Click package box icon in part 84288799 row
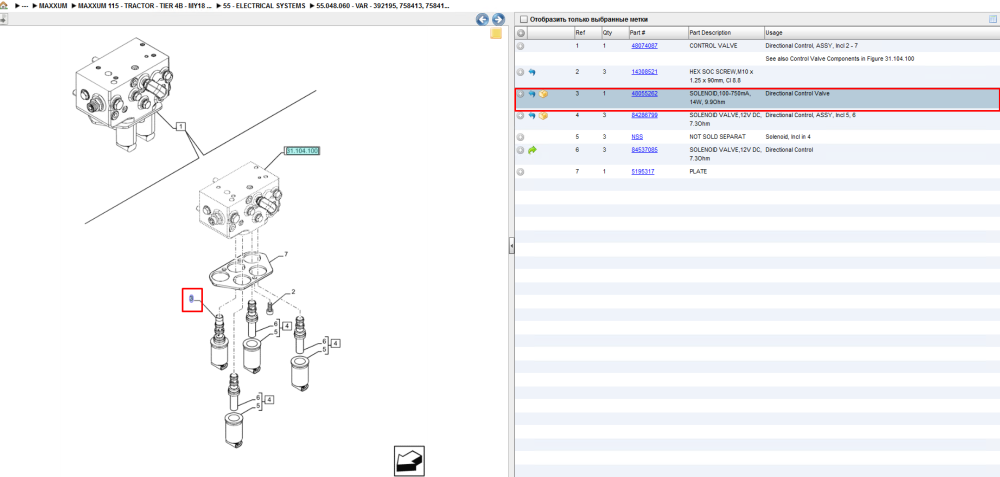This screenshot has height=477, width=1000. tap(543, 115)
